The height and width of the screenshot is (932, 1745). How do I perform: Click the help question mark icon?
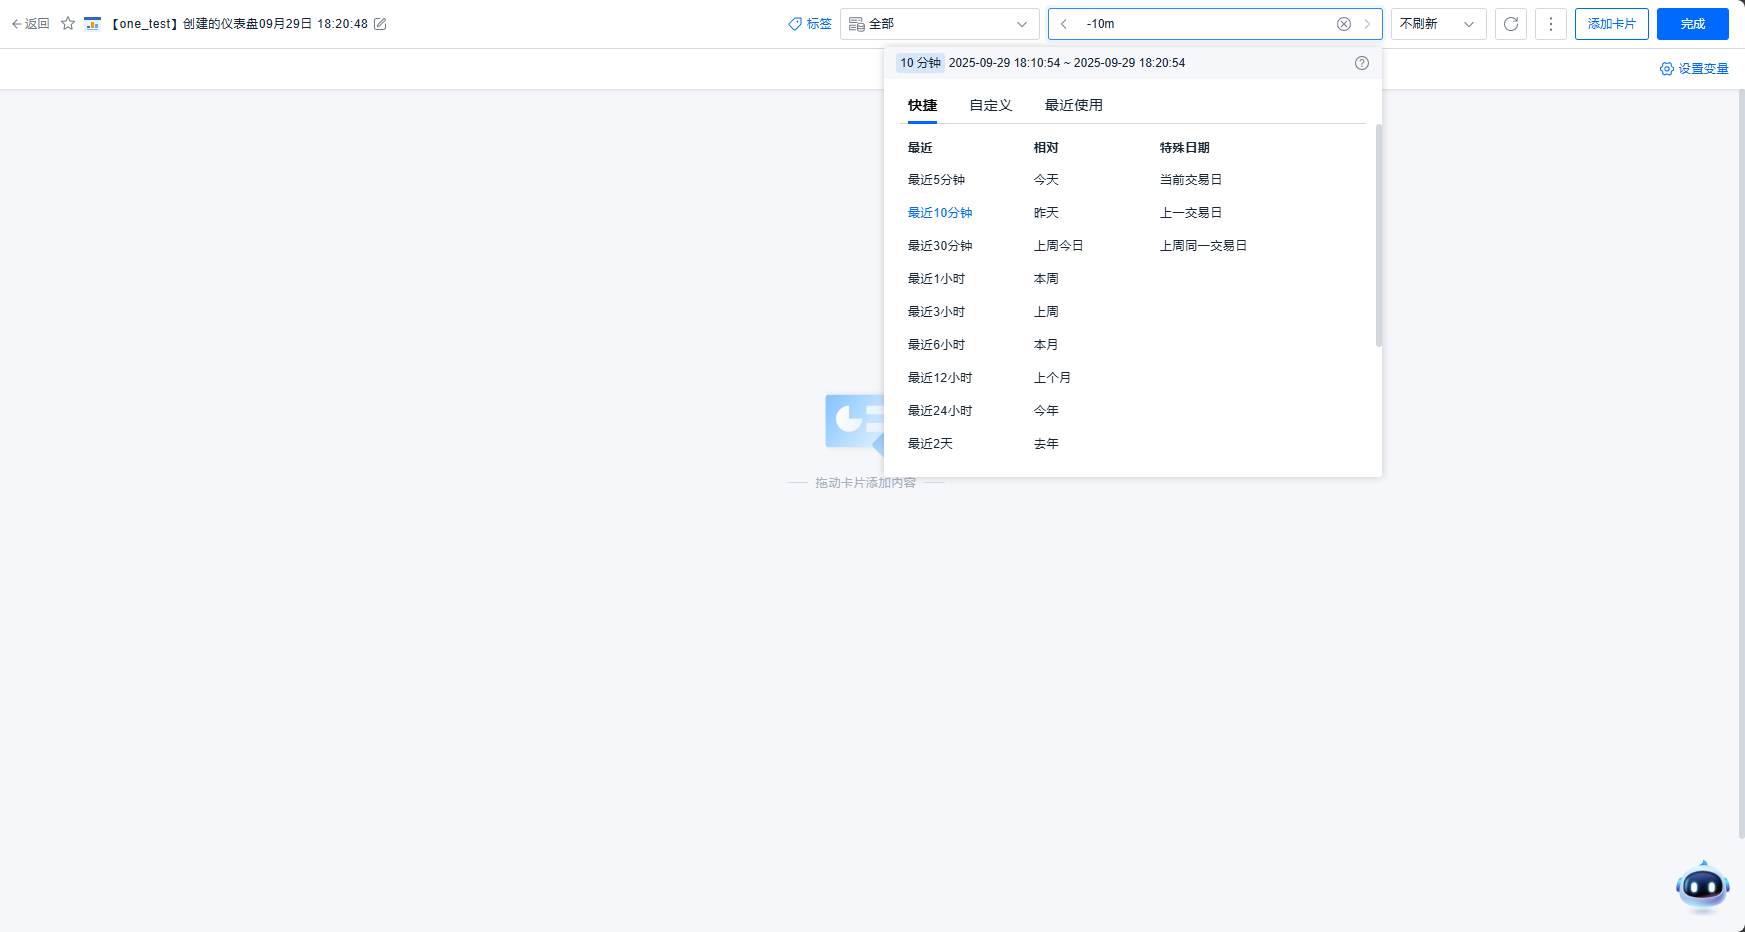click(x=1362, y=63)
